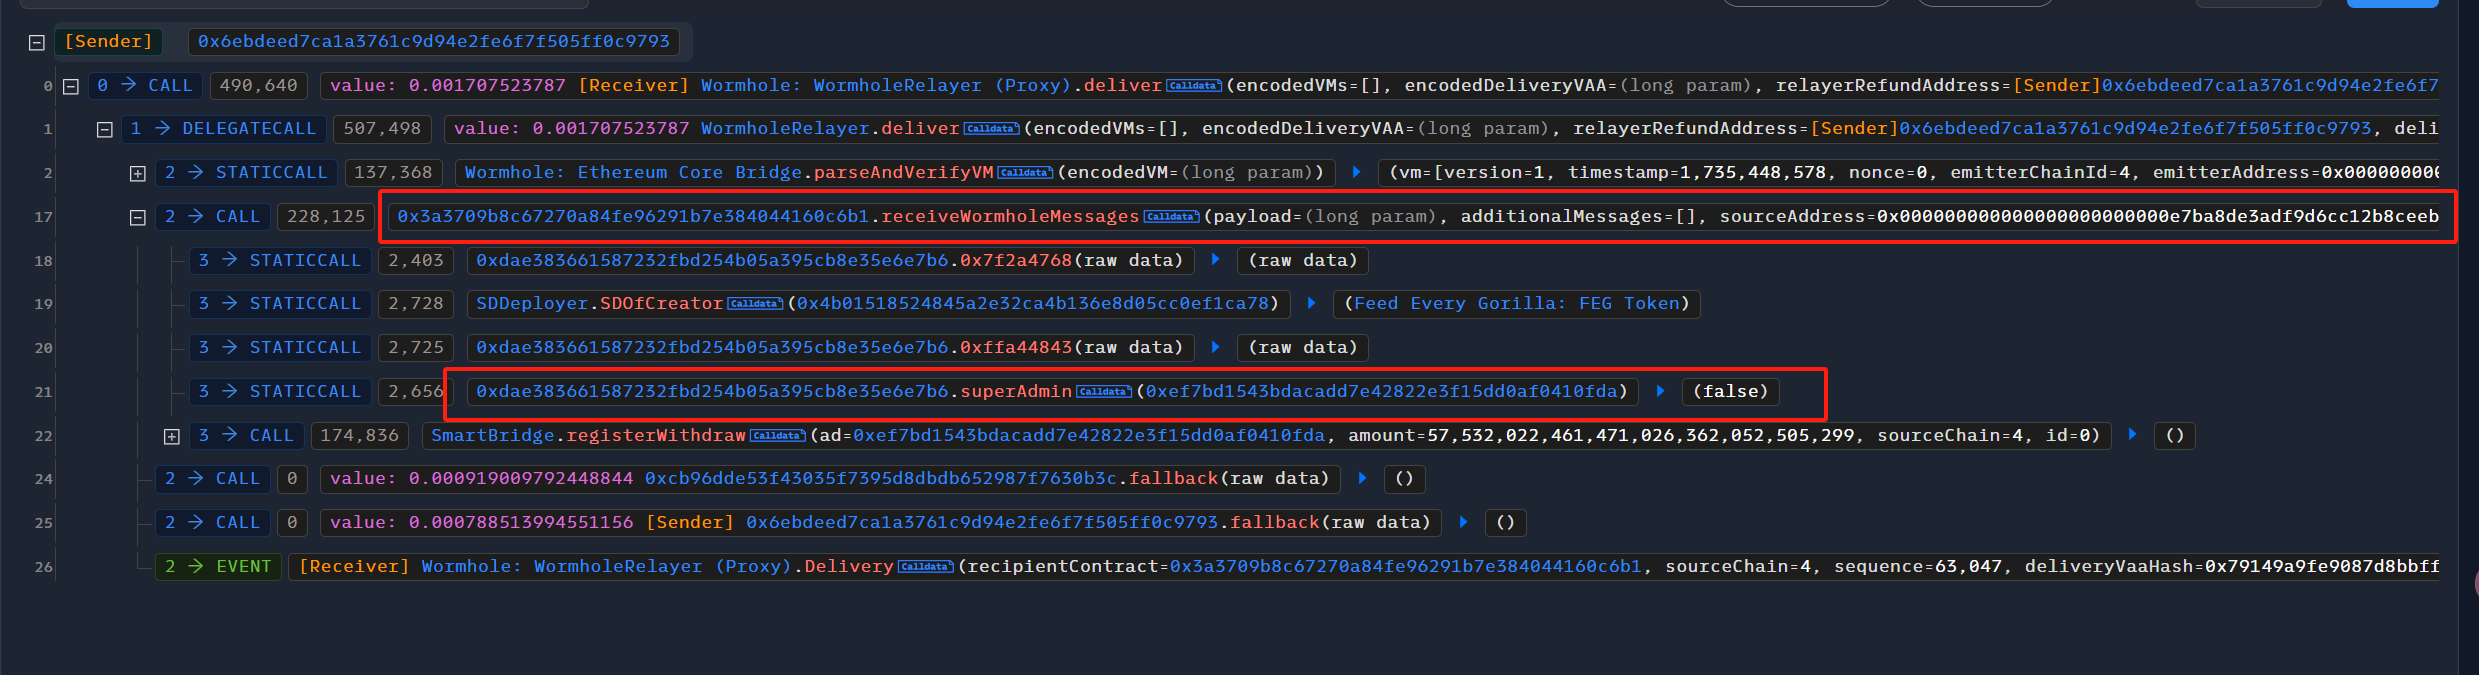Viewport: 2479px width, 675px height.
Task: Click return arrow on 0xffa44843 row
Action: click(x=1215, y=347)
